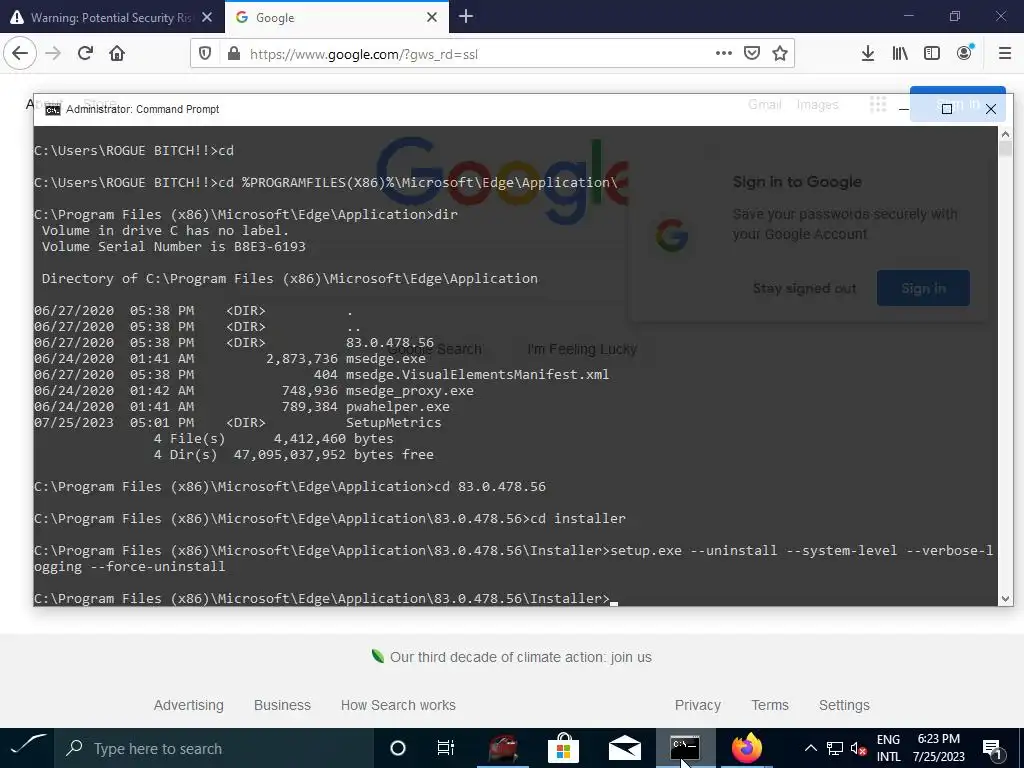The width and height of the screenshot is (1024, 768).
Task: Open taskbar clock and calendar
Action: tap(938, 748)
